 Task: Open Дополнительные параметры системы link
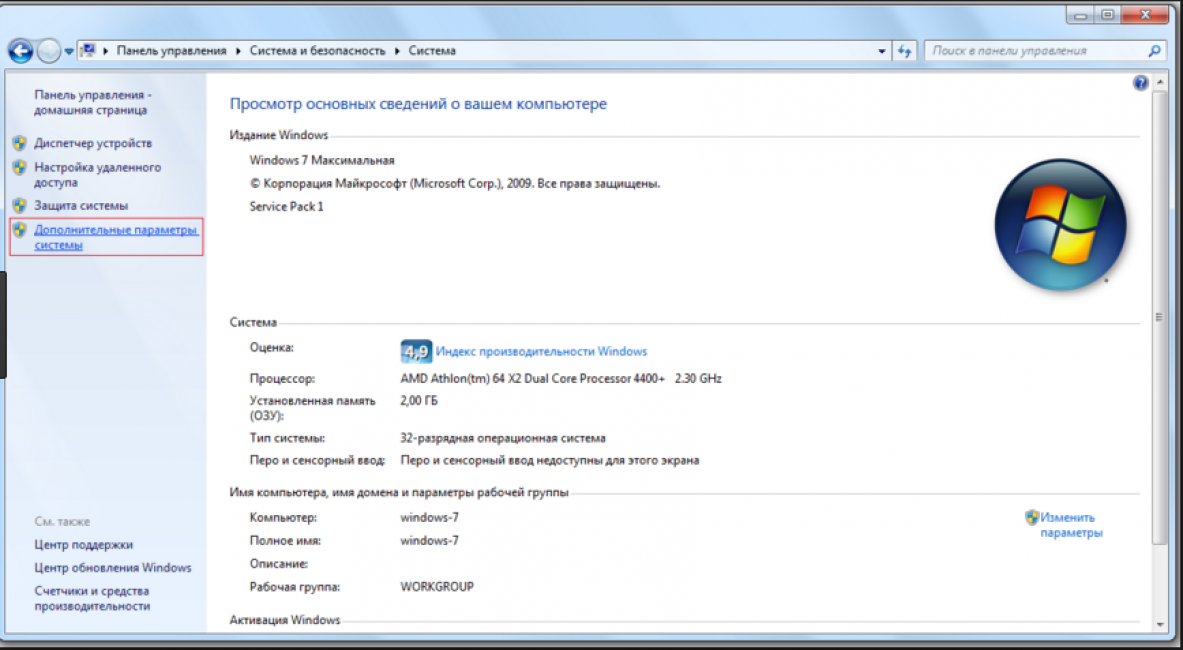click(x=115, y=237)
